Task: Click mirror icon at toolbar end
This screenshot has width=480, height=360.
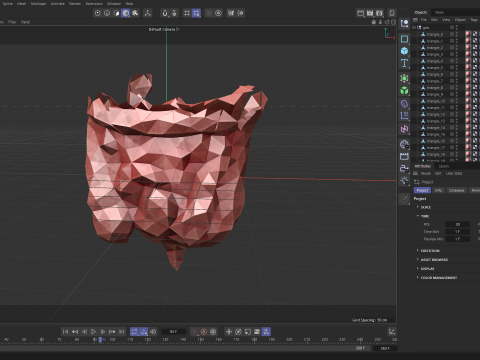Action: click(x=240, y=13)
